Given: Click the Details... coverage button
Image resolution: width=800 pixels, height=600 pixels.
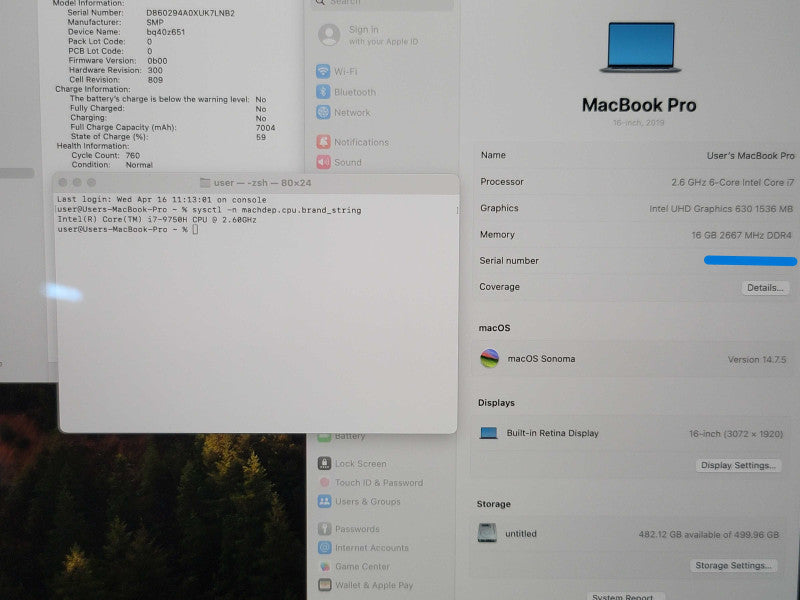Looking at the screenshot, I should 765,288.
